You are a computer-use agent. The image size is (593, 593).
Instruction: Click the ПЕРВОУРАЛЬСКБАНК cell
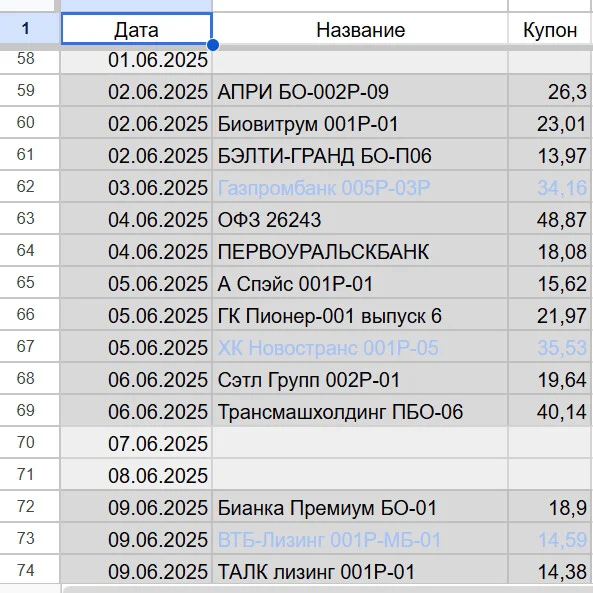point(360,251)
